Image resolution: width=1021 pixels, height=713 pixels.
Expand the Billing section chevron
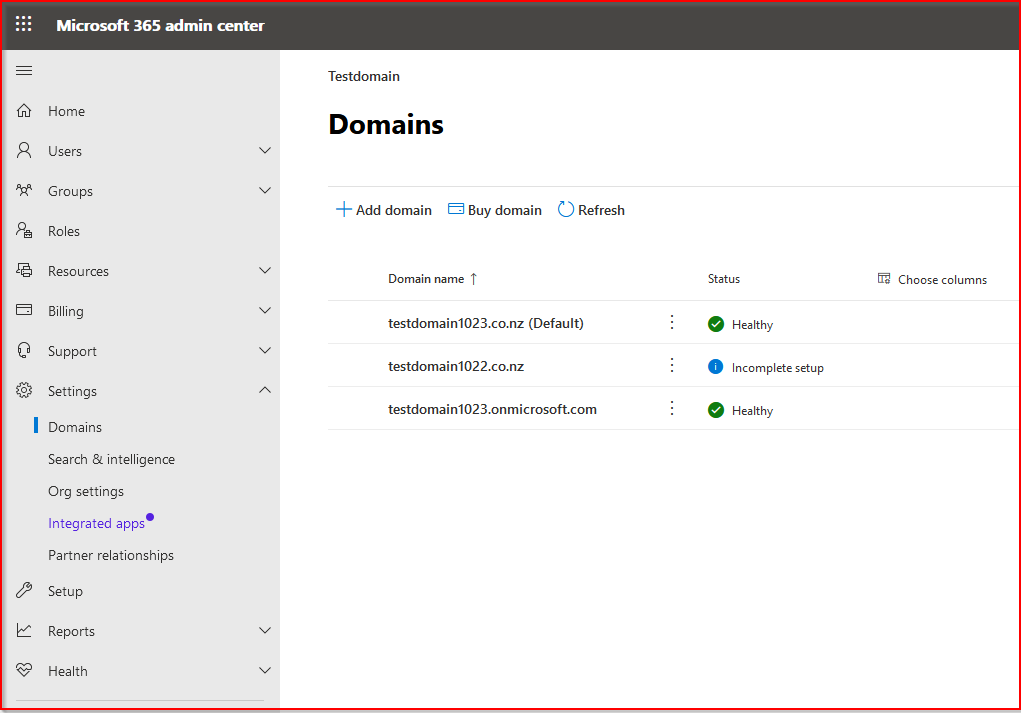click(265, 311)
